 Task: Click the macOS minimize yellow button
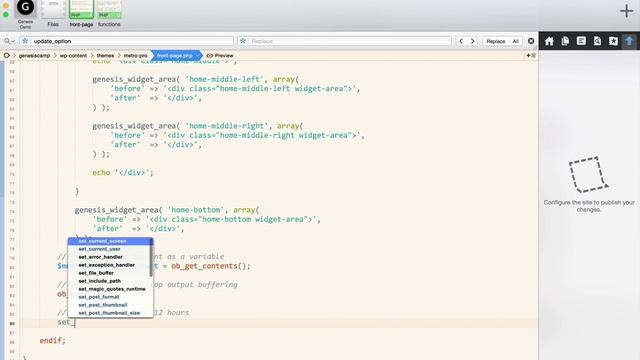tap(6, 6)
